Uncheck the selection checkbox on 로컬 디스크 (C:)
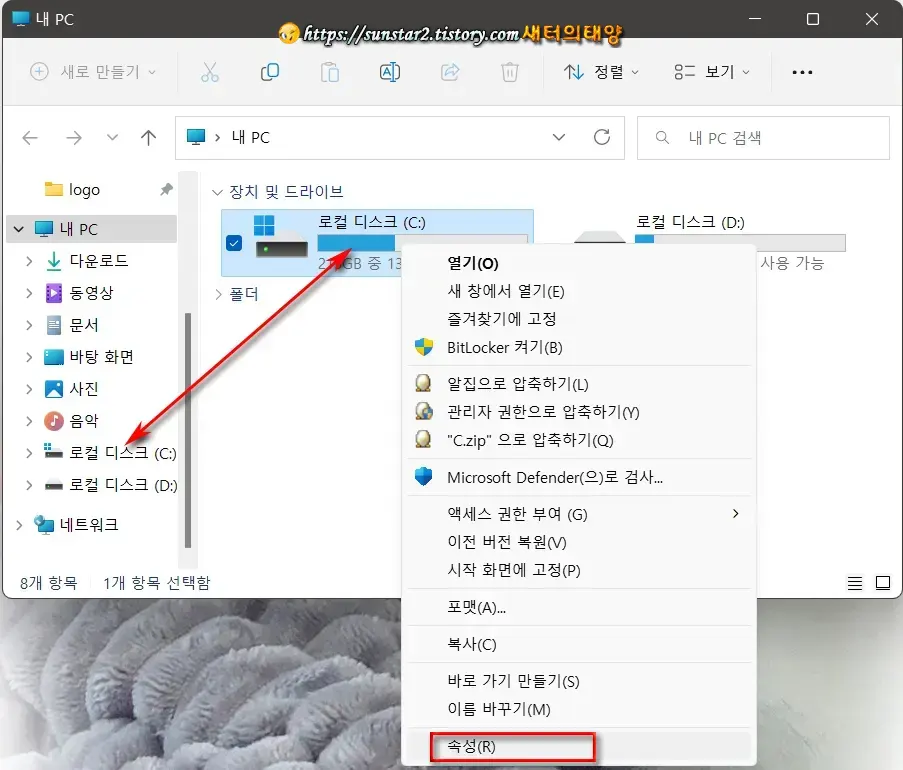 [x=236, y=241]
